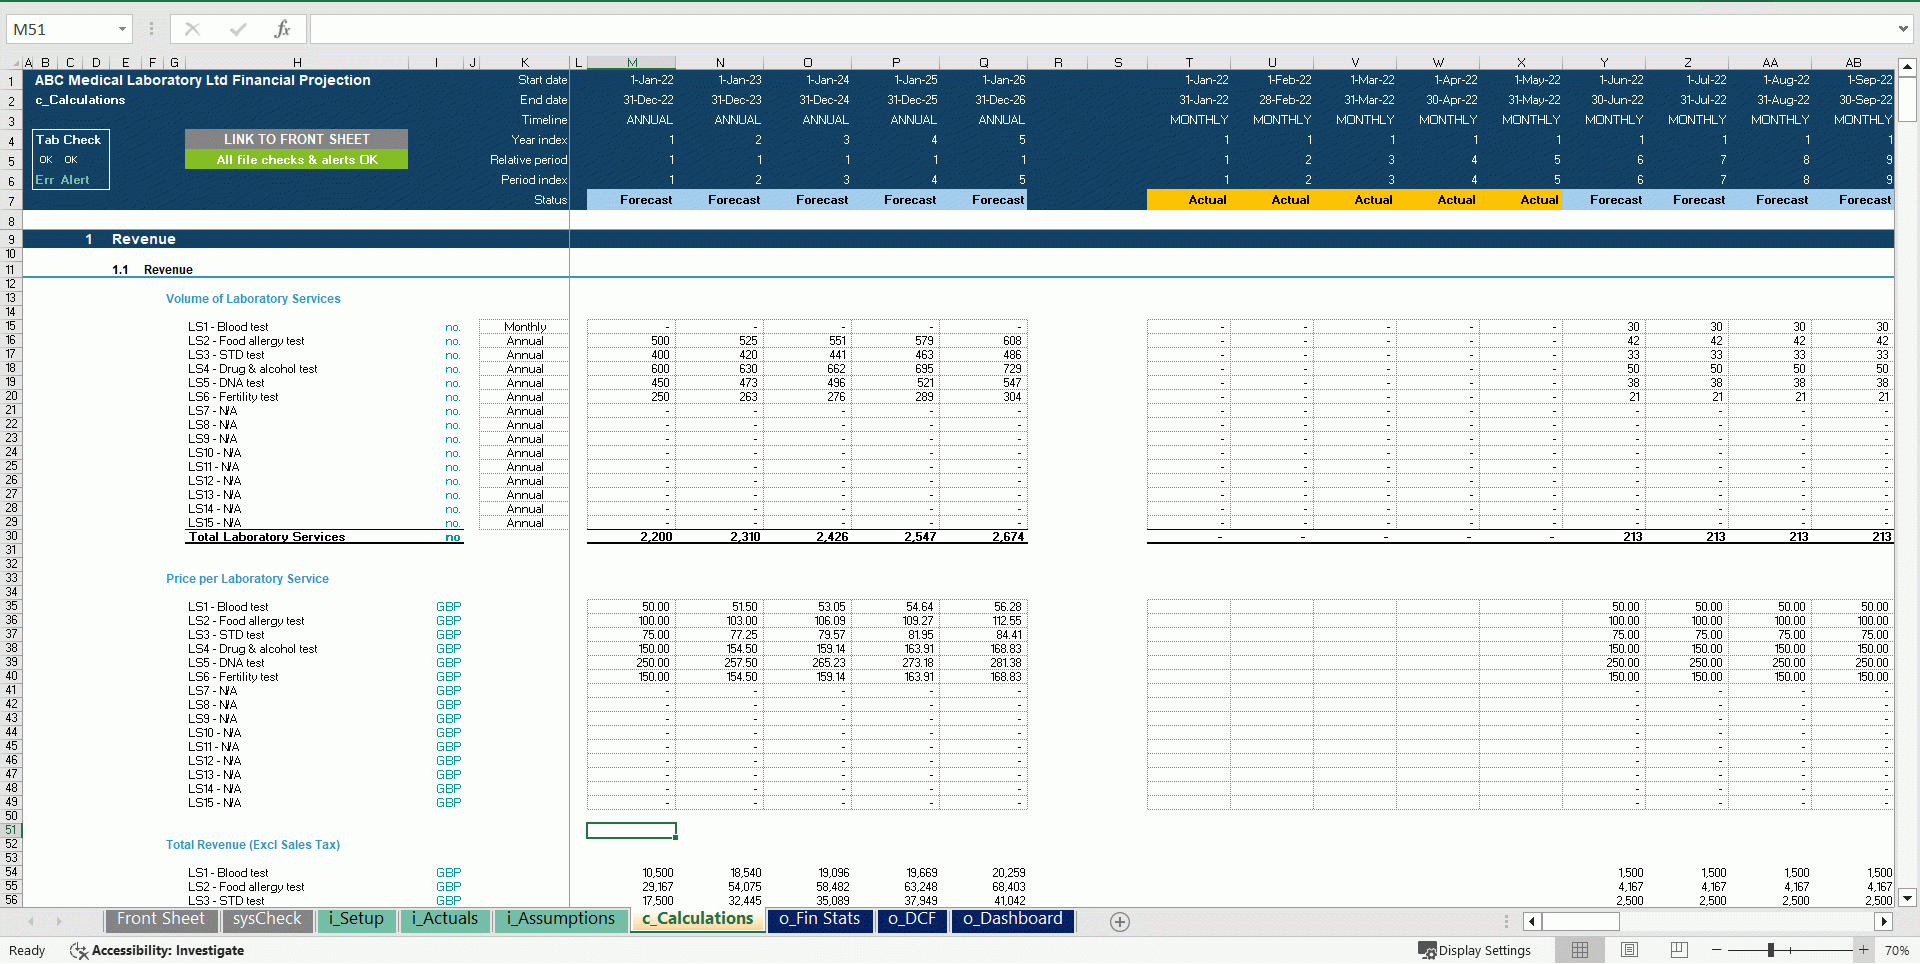The image size is (1920, 964).
Task: Add a new sheet with plus icon
Action: (1120, 922)
